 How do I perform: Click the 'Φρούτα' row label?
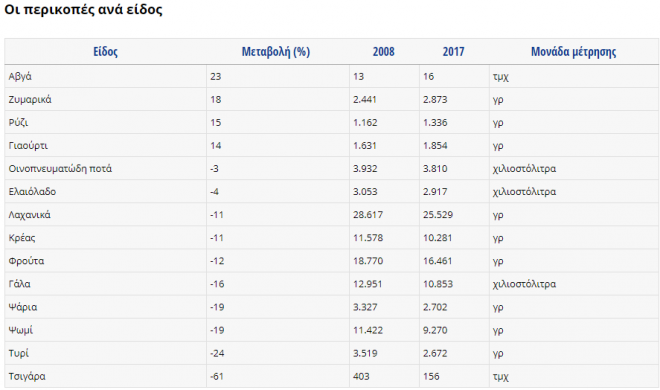tap(26, 261)
